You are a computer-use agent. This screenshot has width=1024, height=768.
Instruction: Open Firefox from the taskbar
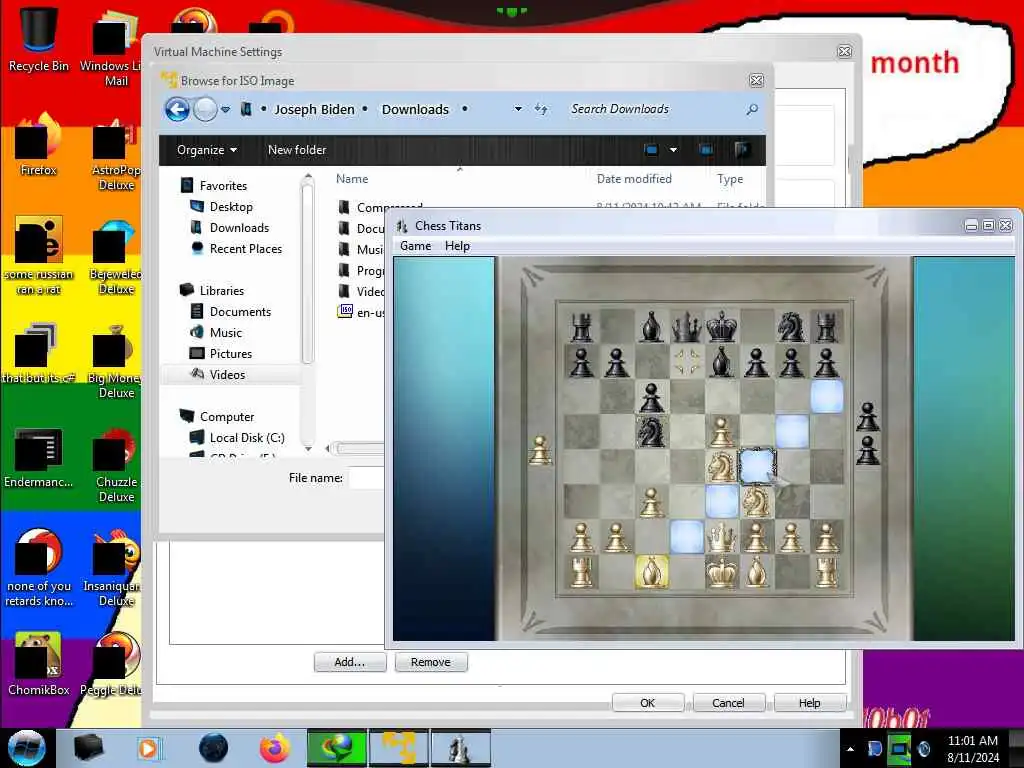click(275, 748)
